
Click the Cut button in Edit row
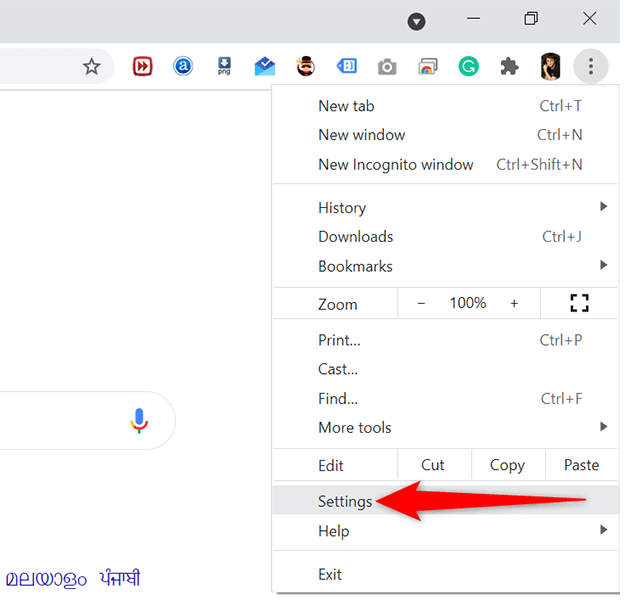[433, 465]
